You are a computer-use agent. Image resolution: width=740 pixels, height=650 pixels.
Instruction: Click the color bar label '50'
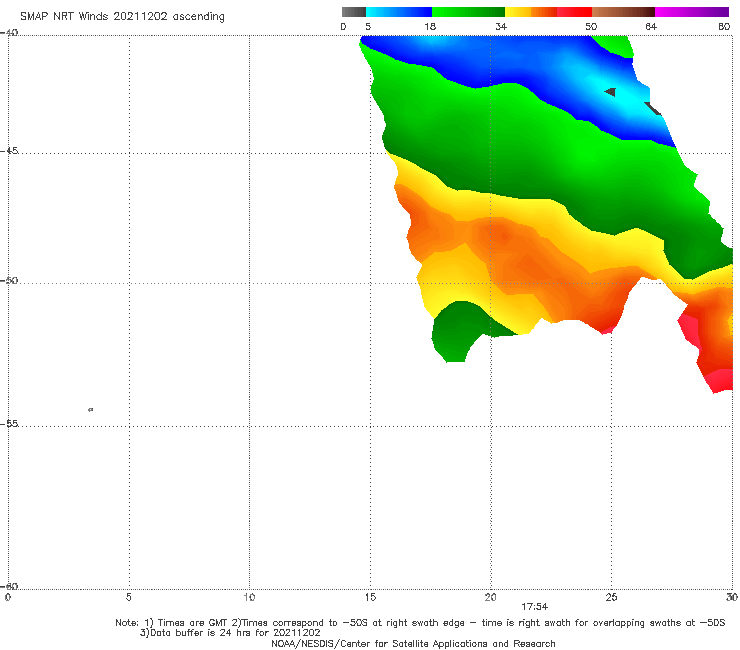pyautogui.click(x=591, y=27)
